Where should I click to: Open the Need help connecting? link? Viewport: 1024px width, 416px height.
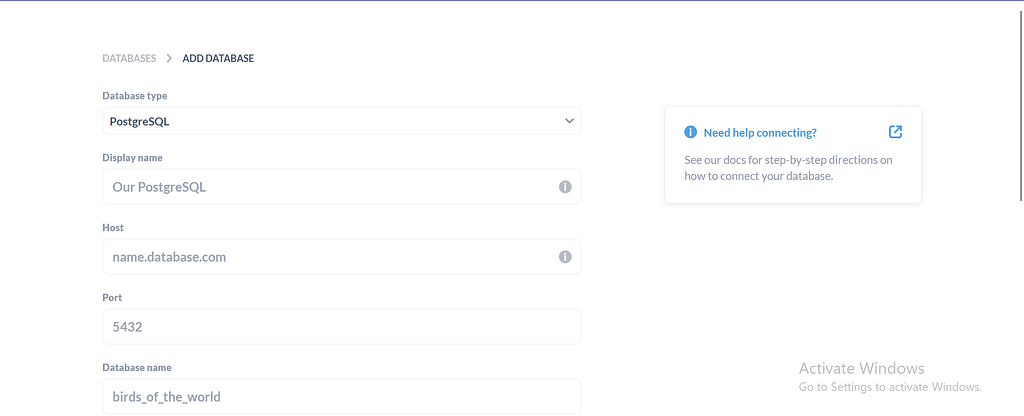[760, 133]
